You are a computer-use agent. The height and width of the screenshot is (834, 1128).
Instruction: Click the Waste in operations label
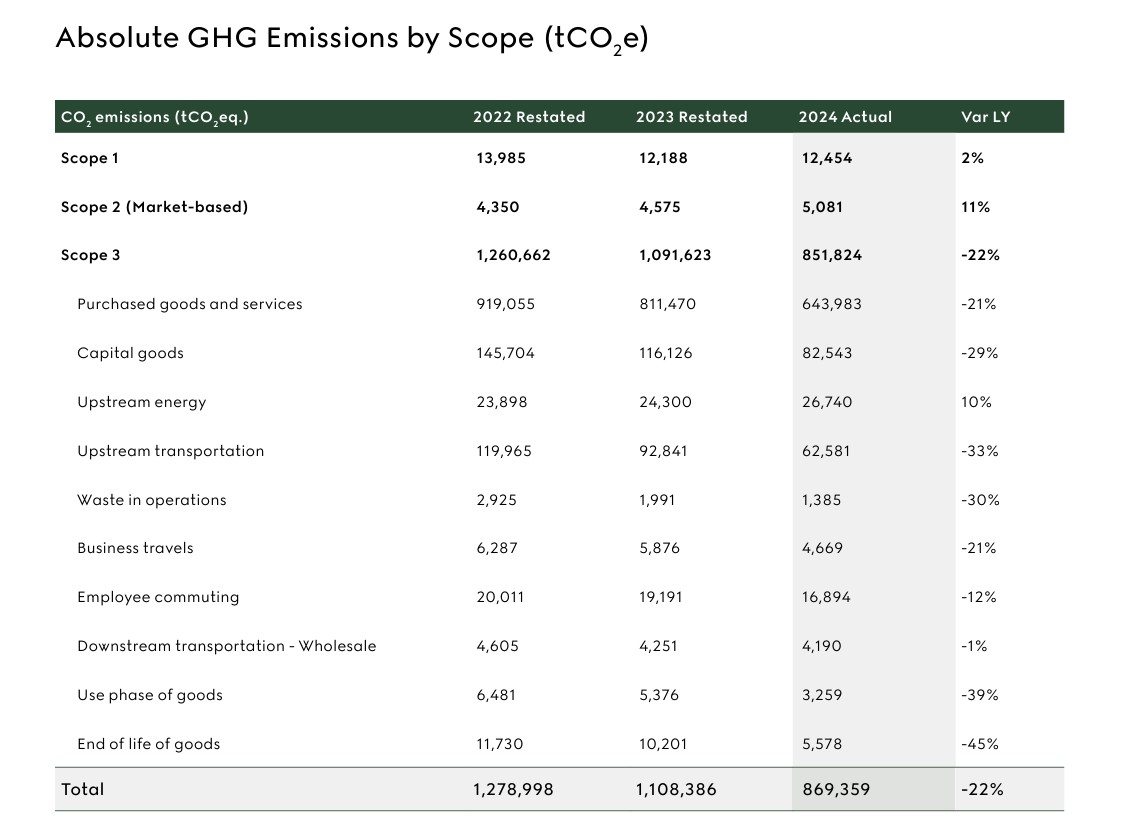(151, 500)
